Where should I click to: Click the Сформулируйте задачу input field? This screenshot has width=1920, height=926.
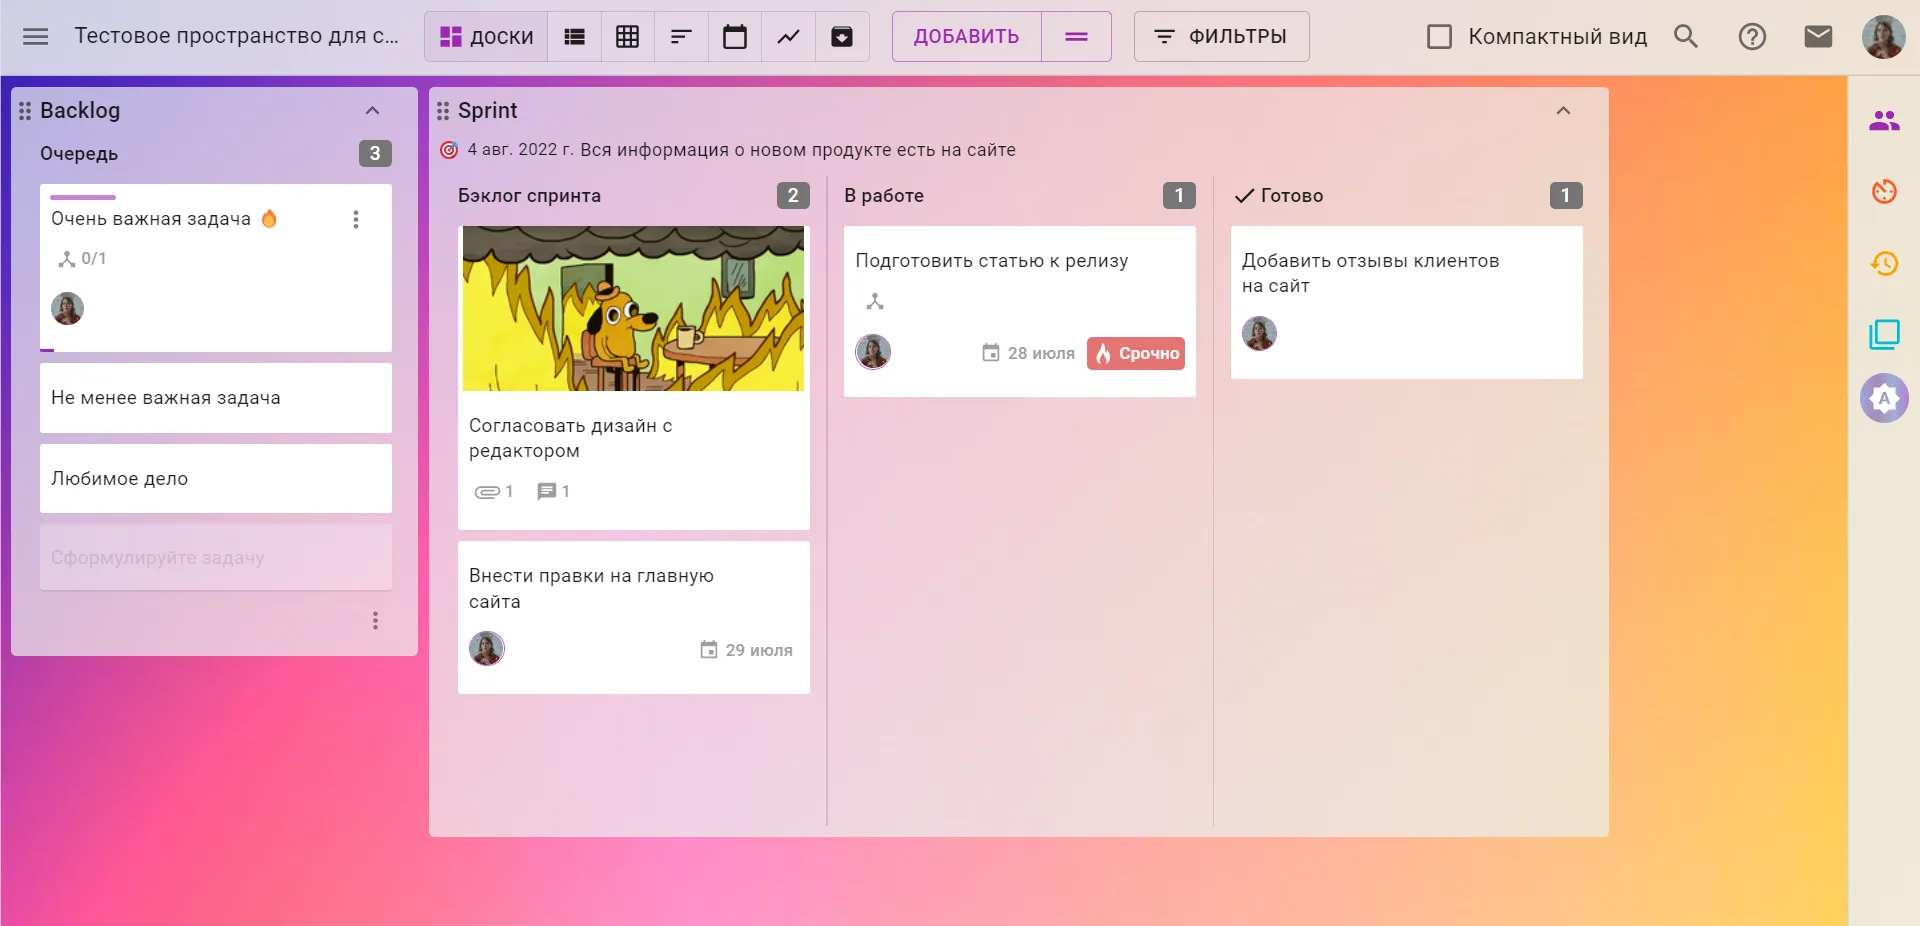pyautogui.click(x=216, y=558)
